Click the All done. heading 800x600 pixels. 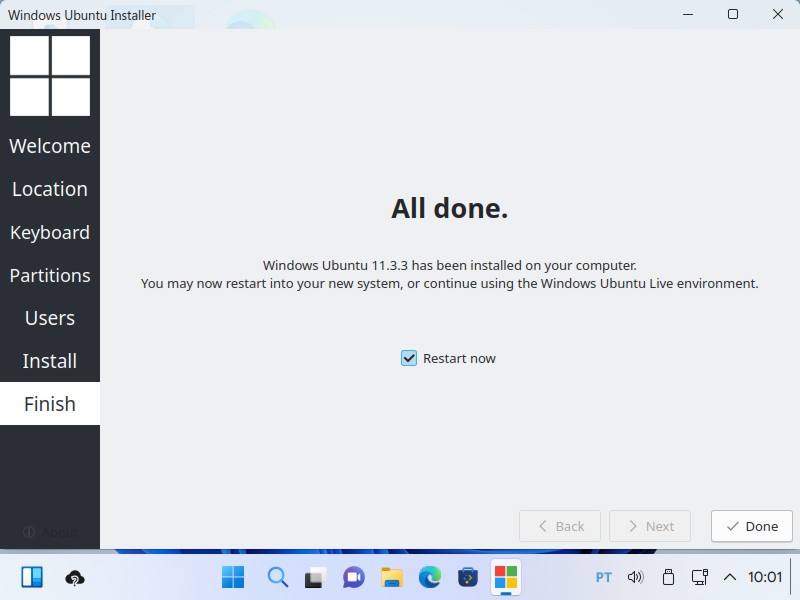[449, 209]
